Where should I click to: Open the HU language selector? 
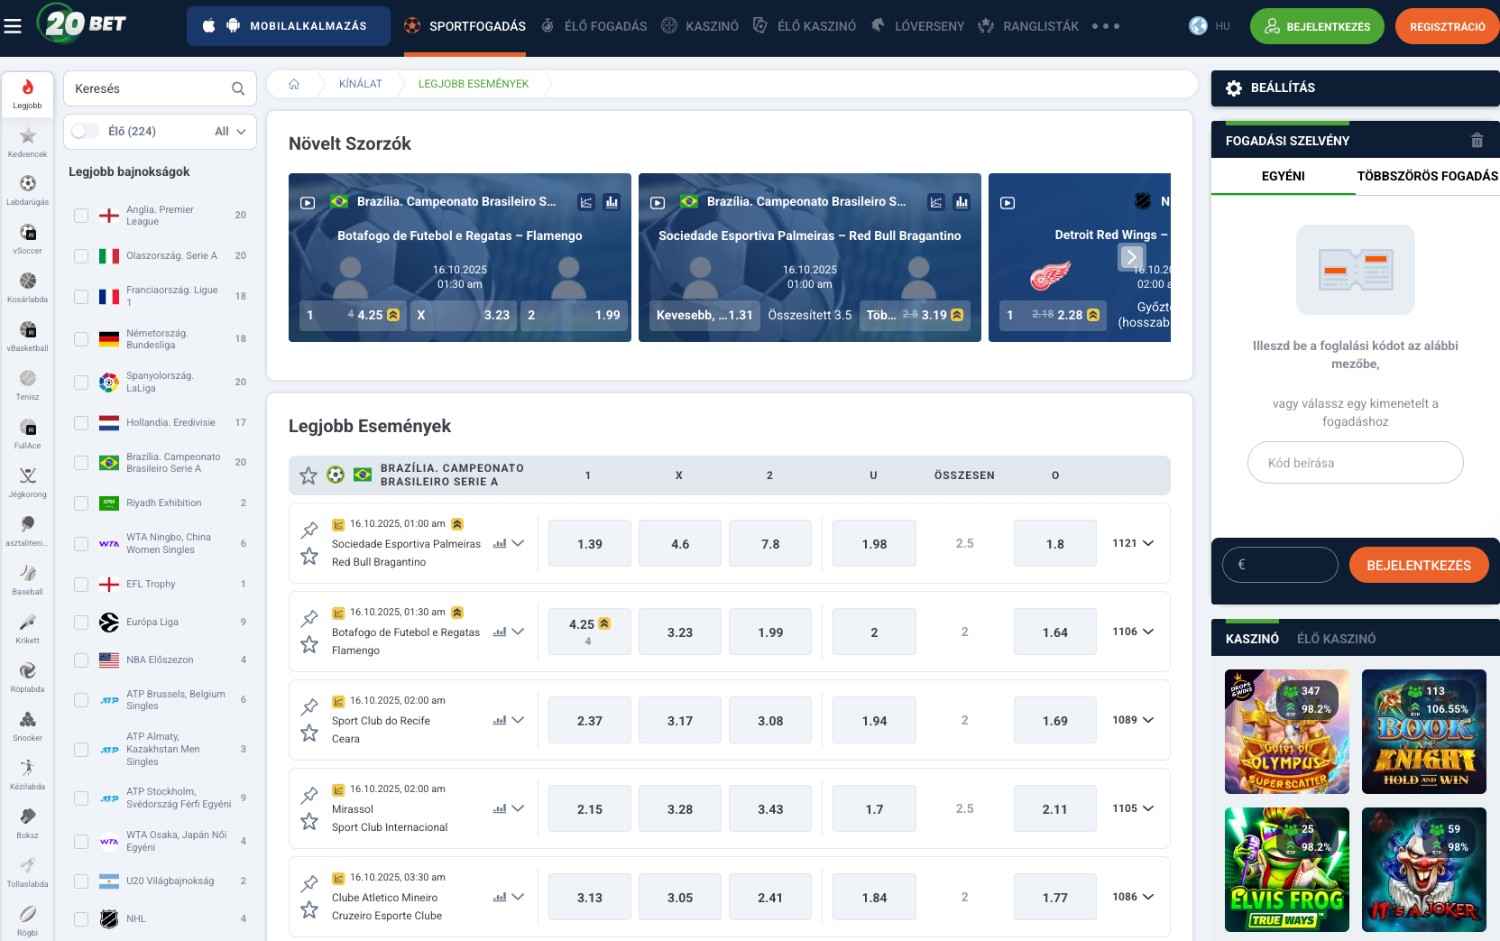coord(1210,26)
